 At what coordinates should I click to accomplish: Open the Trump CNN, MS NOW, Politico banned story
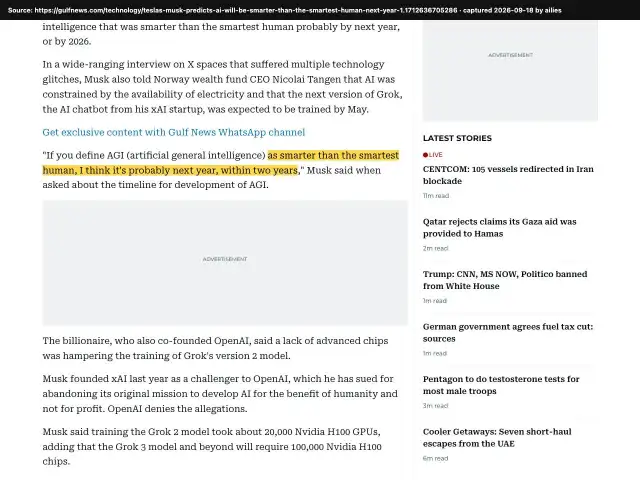point(505,280)
